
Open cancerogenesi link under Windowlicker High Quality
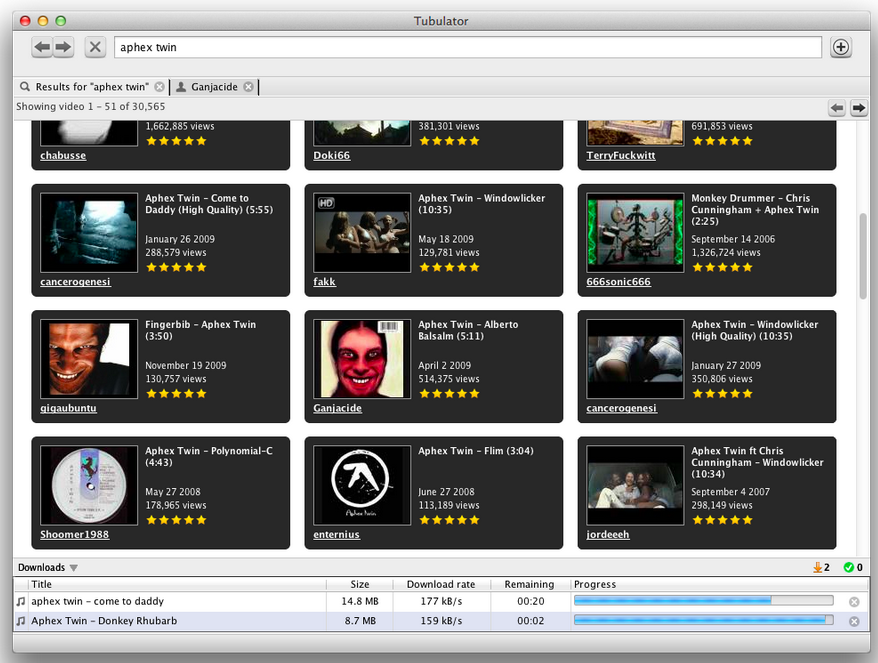[x=622, y=408]
